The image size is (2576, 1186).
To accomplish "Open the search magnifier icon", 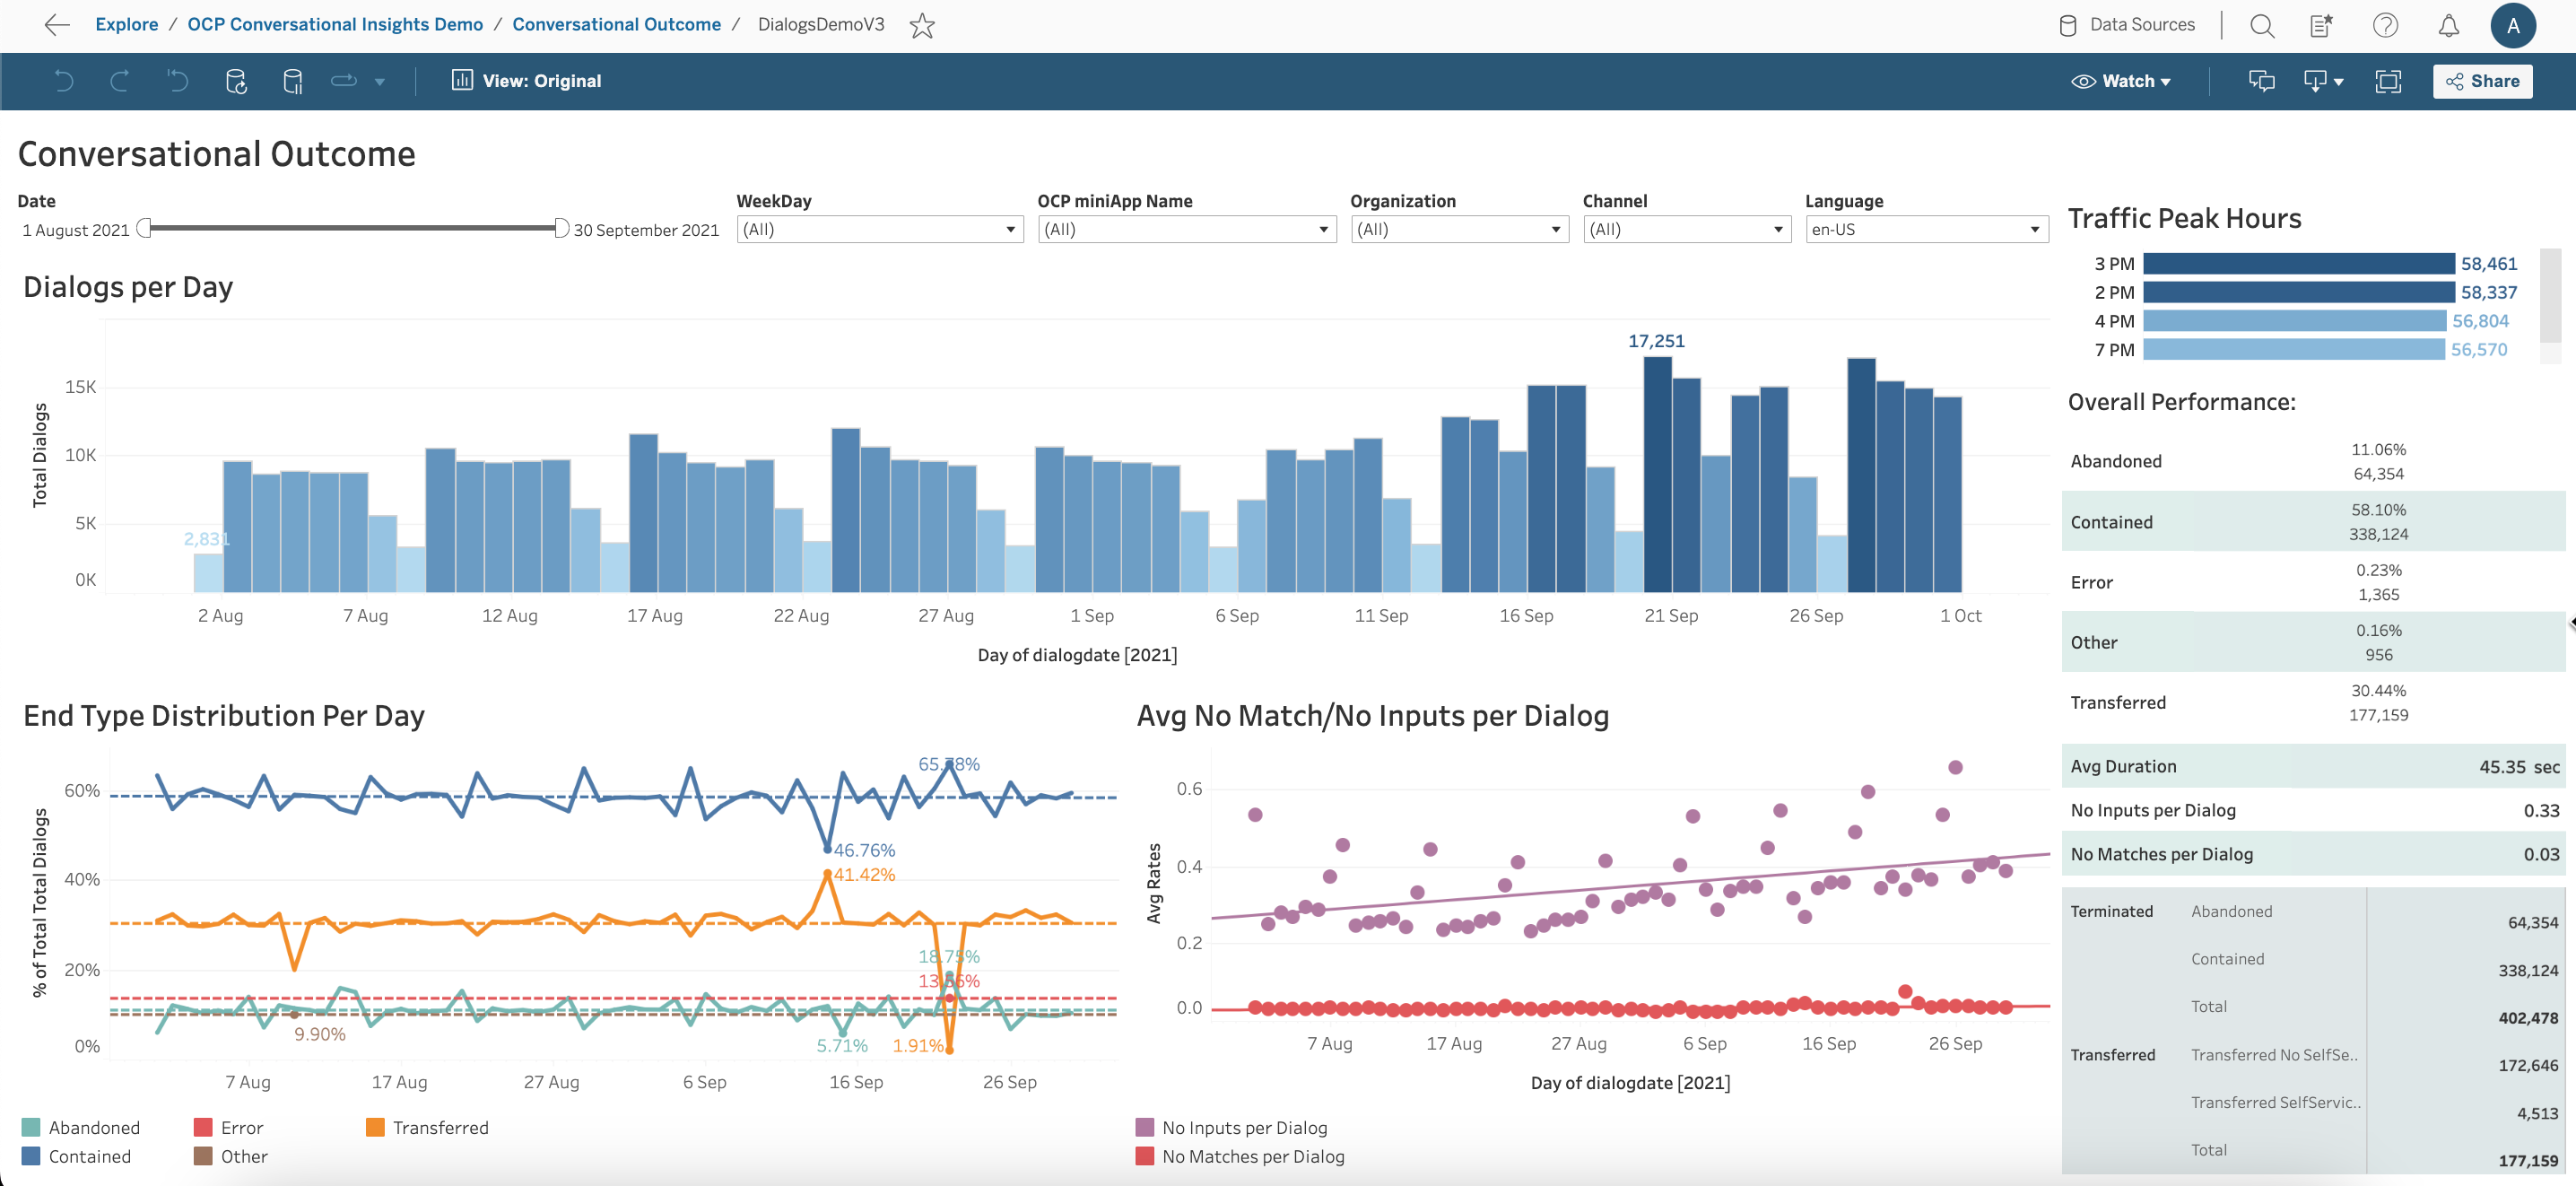I will coord(2261,25).
